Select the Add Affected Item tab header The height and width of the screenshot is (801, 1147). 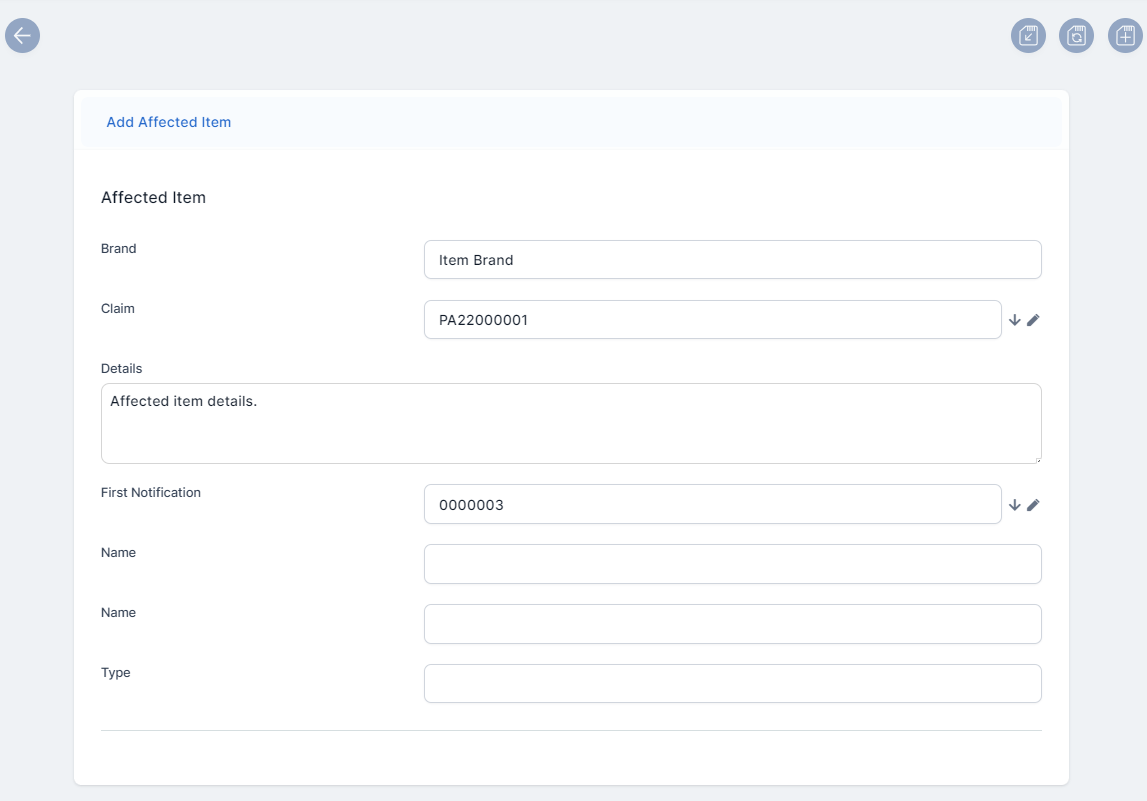coord(169,122)
